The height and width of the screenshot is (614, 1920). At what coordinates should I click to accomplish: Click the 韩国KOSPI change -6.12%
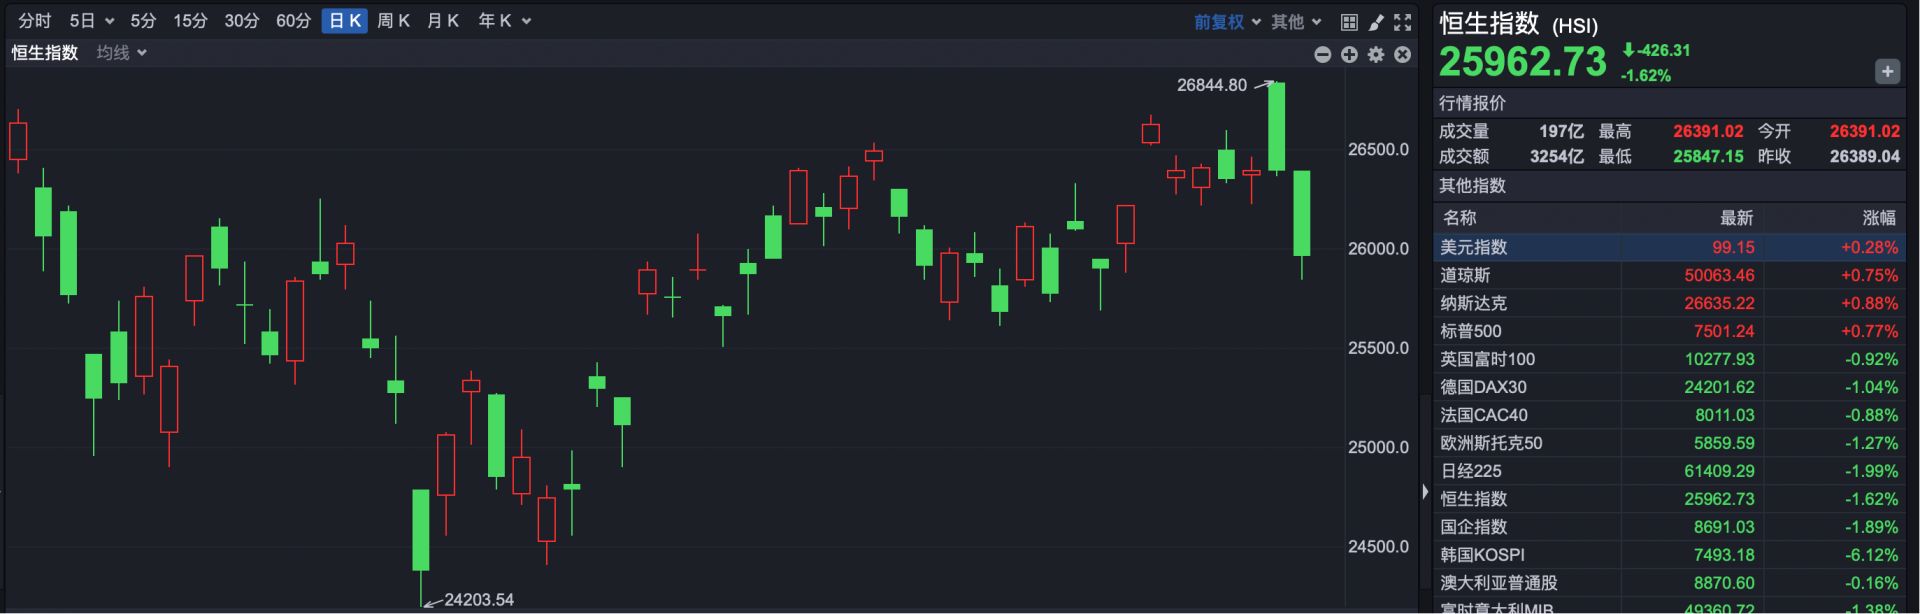click(1871, 555)
